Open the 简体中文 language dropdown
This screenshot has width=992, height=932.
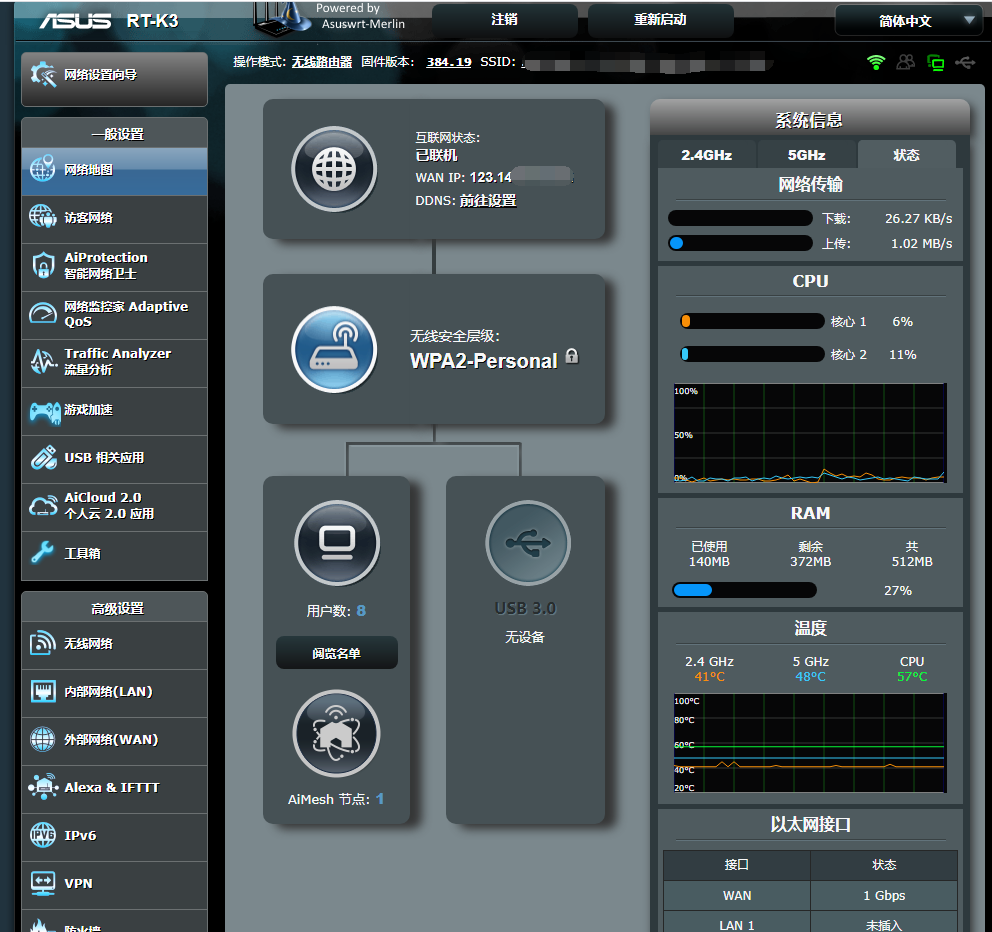click(x=908, y=21)
